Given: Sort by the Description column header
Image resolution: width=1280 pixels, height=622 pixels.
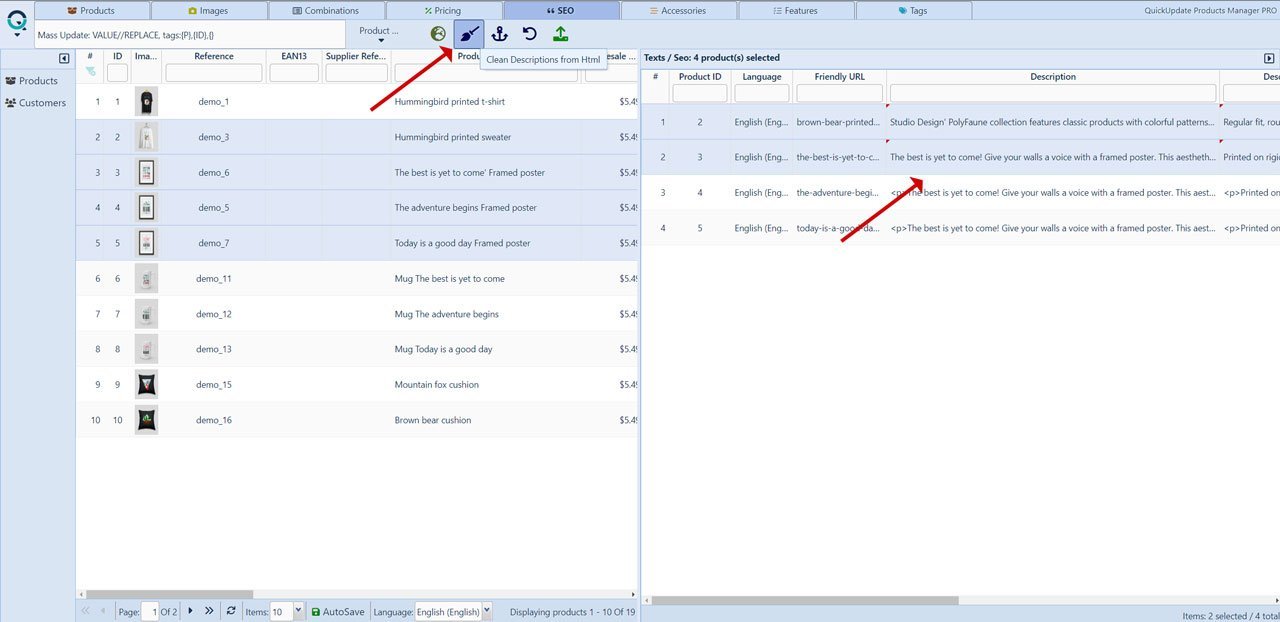Looking at the screenshot, I should [1053, 77].
